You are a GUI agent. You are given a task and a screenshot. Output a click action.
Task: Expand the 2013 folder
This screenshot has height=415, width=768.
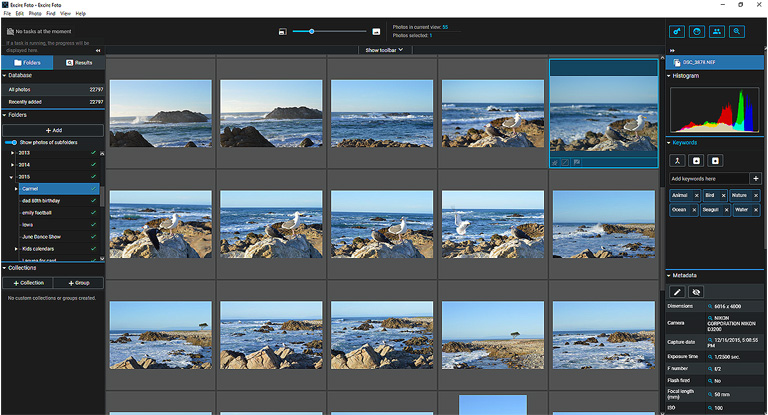pos(12,153)
